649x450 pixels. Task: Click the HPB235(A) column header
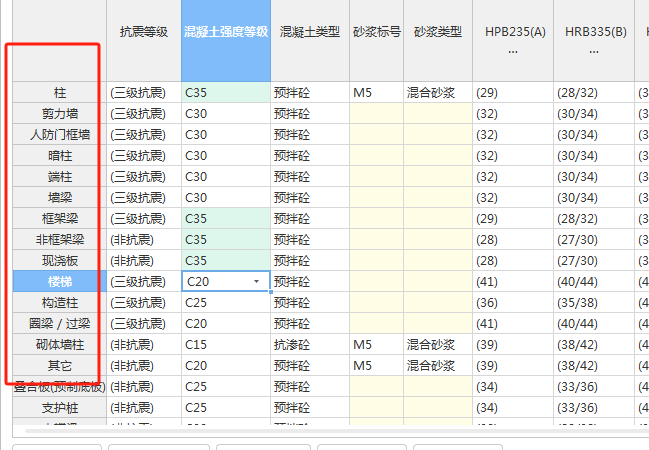[x=513, y=41]
